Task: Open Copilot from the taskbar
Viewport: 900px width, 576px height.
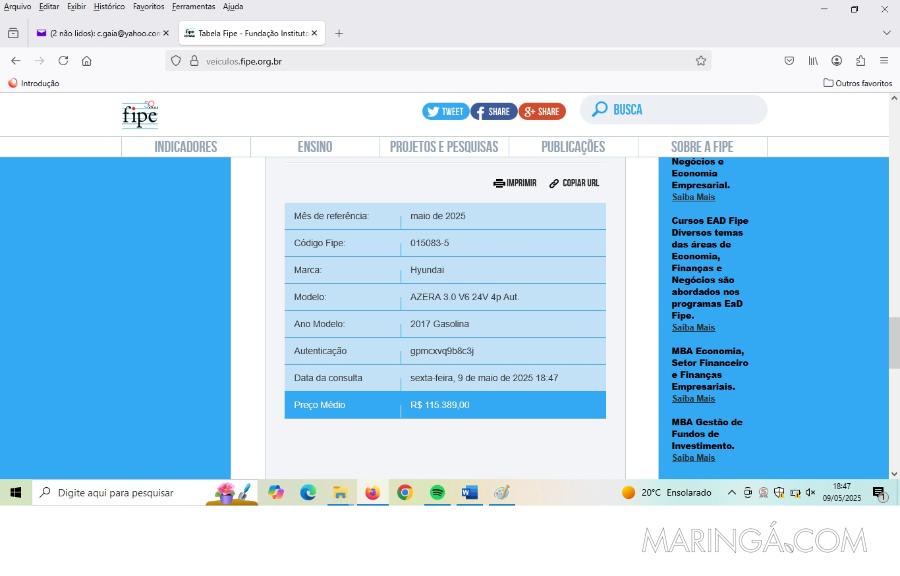Action: pyautogui.click(x=276, y=492)
